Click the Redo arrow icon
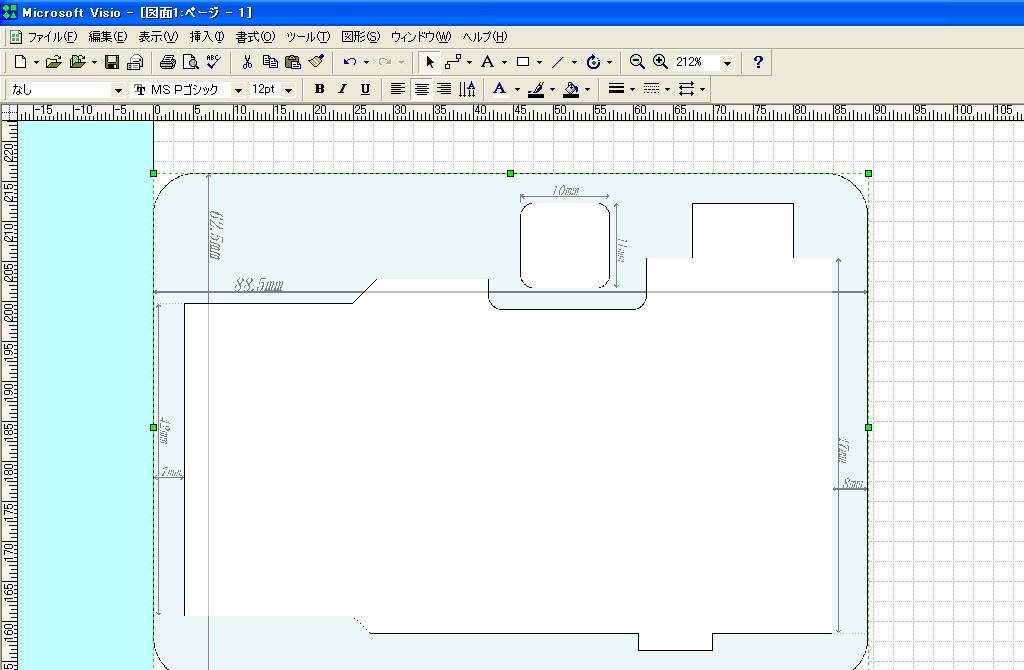The height and width of the screenshot is (670, 1024). click(385, 62)
